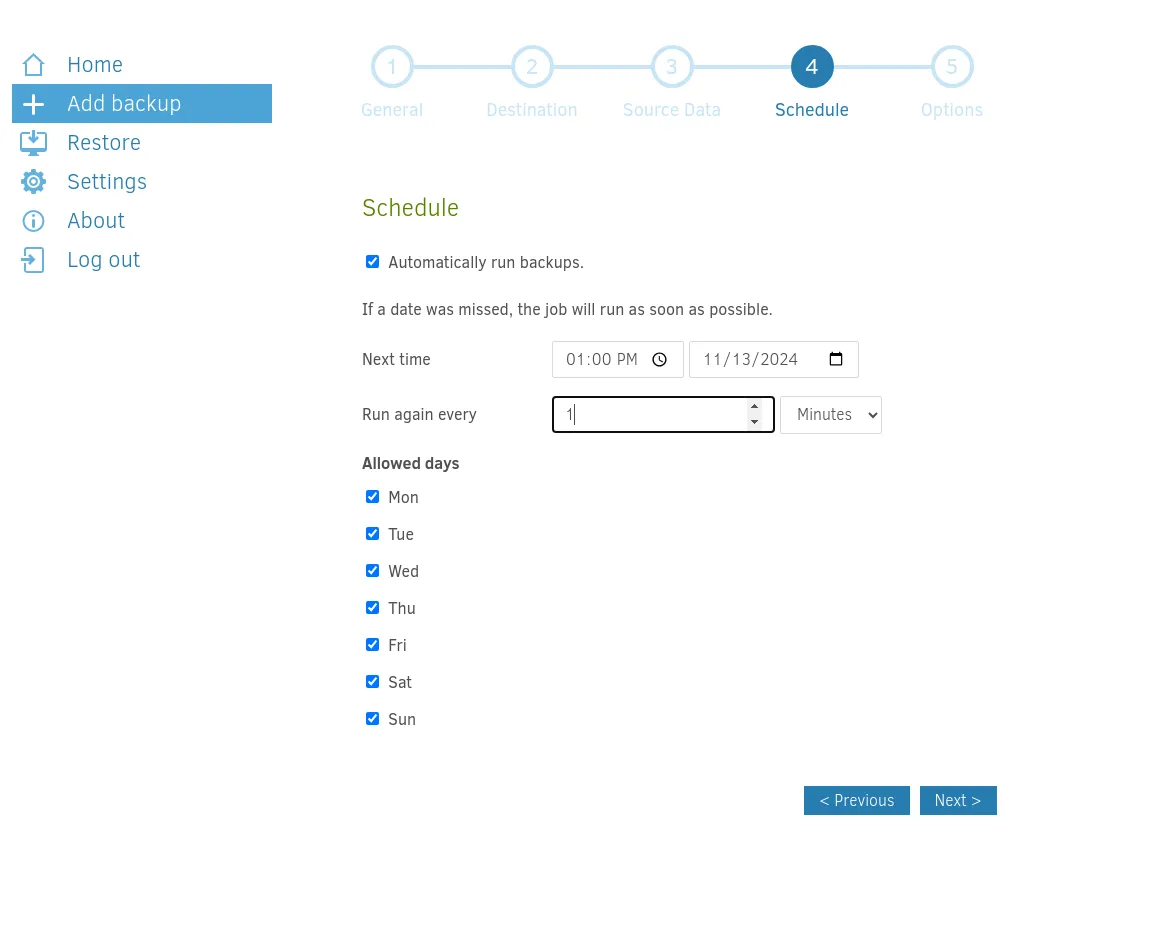Click the Next button

(x=958, y=801)
